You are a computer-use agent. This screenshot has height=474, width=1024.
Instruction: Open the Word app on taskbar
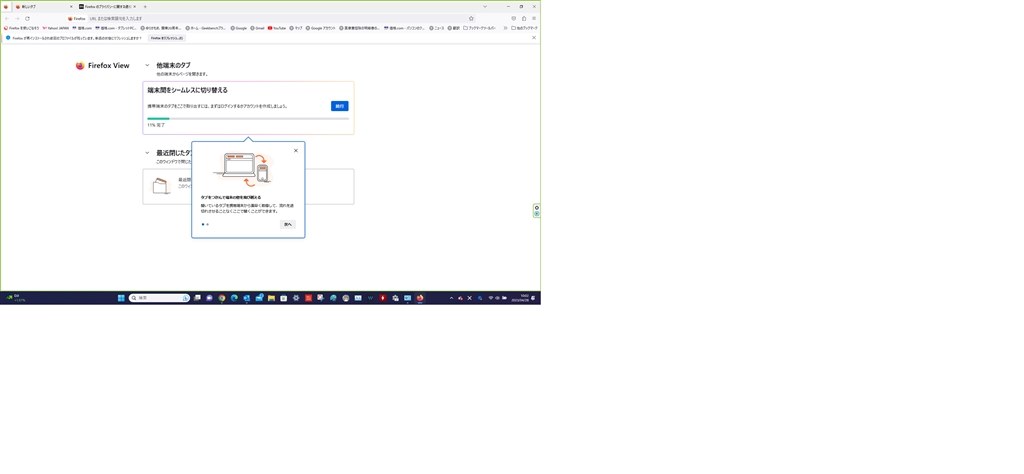[x=370, y=298]
